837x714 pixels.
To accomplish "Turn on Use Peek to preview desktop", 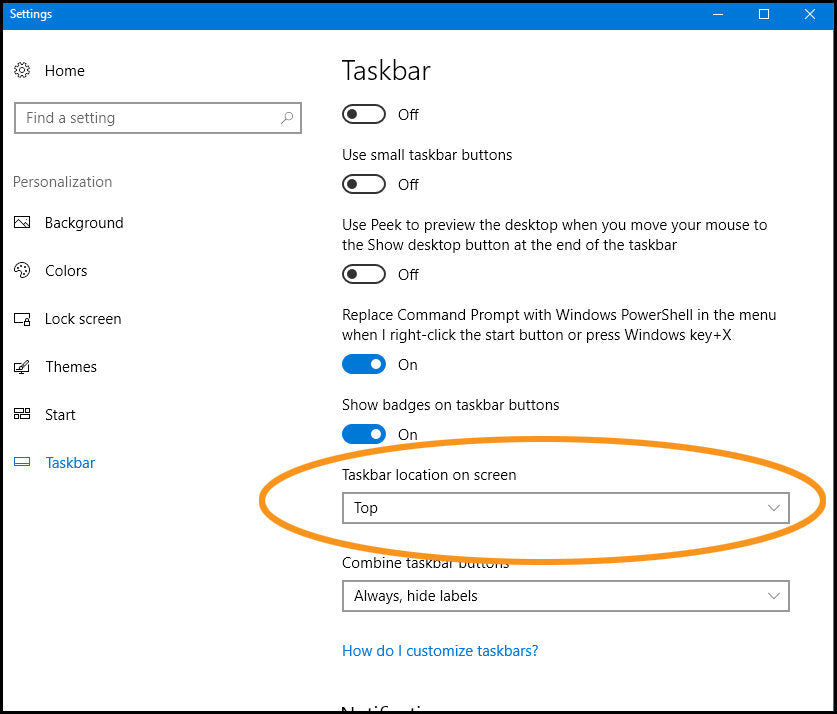I will [364, 274].
